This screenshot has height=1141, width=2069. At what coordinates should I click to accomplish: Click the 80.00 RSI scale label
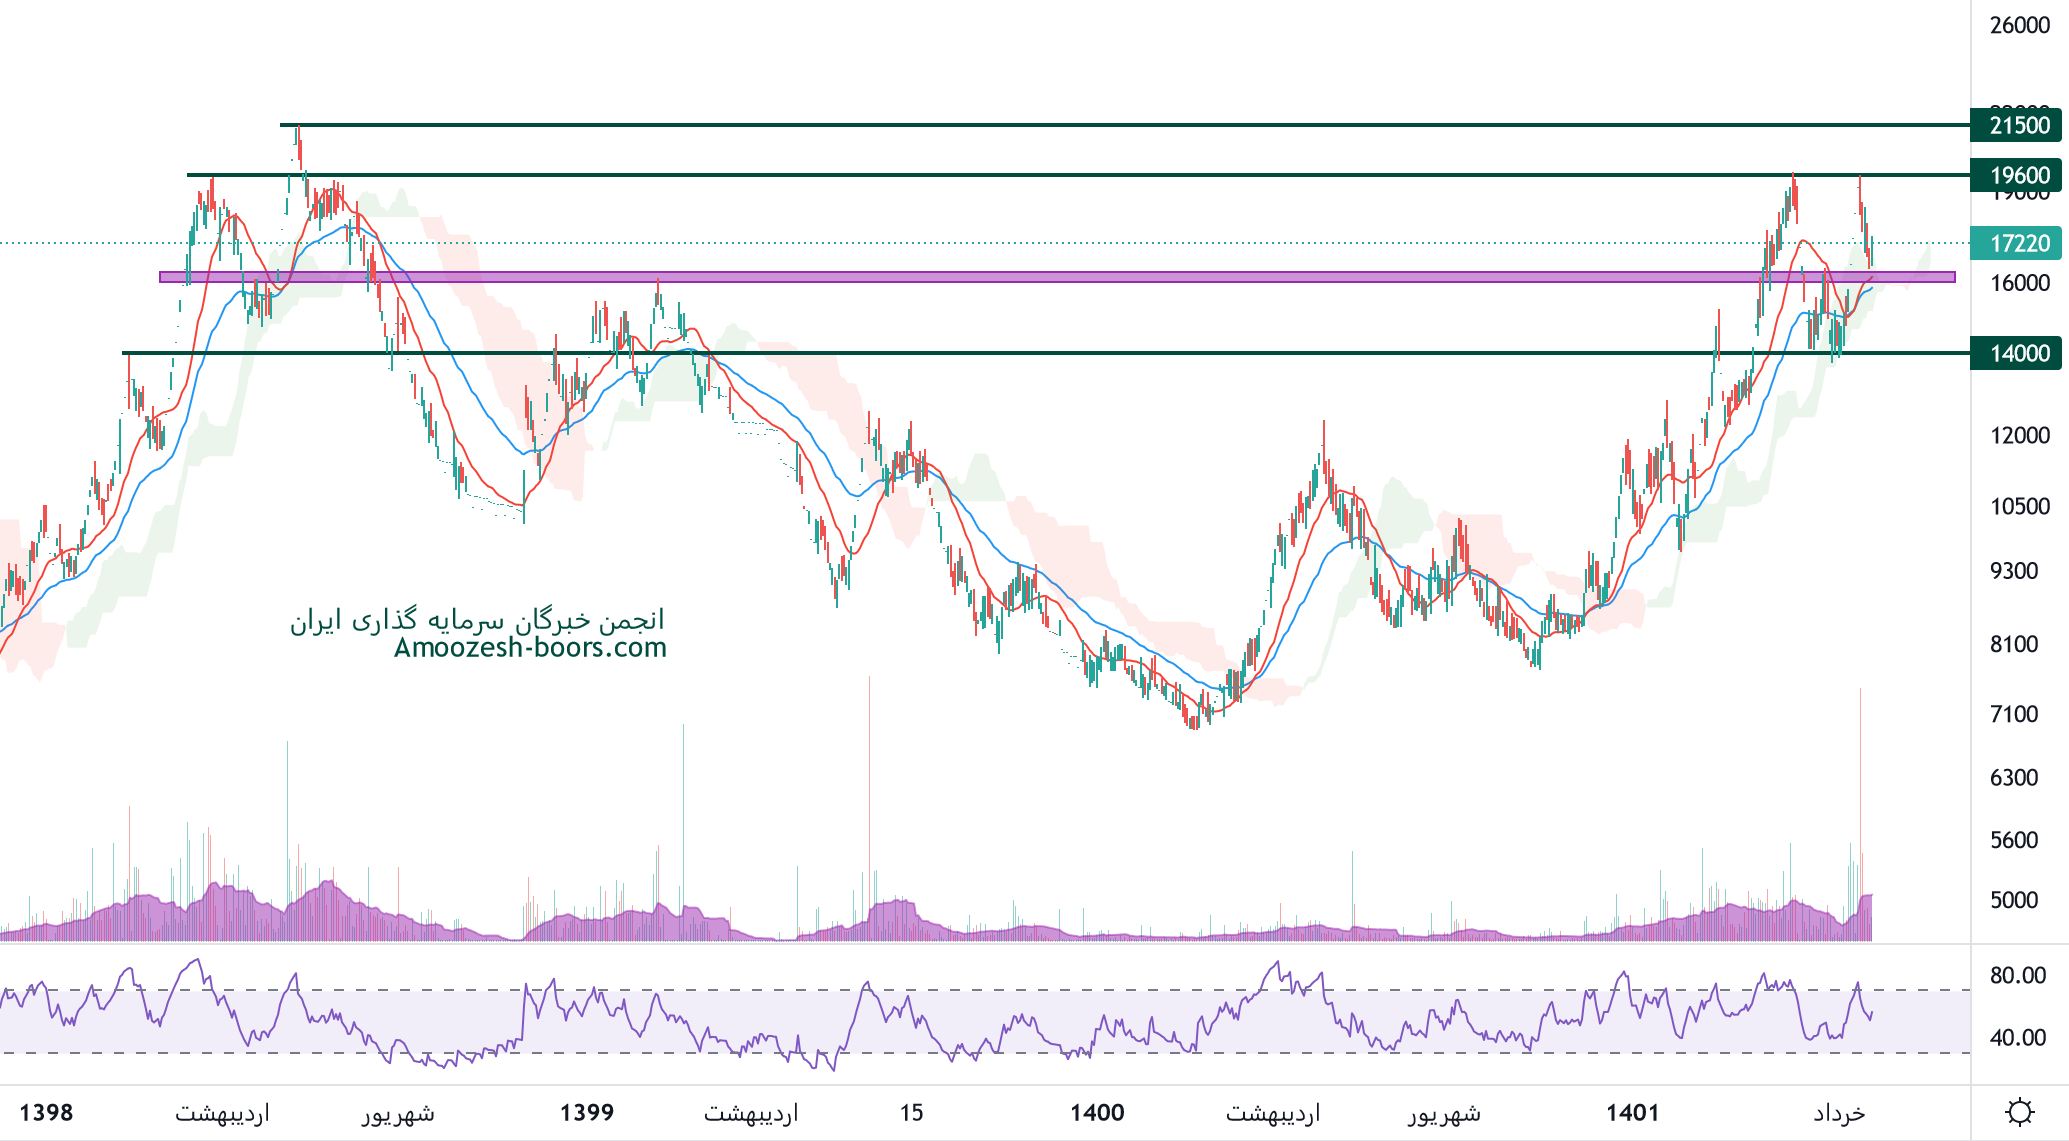pyautogui.click(x=2017, y=975)
